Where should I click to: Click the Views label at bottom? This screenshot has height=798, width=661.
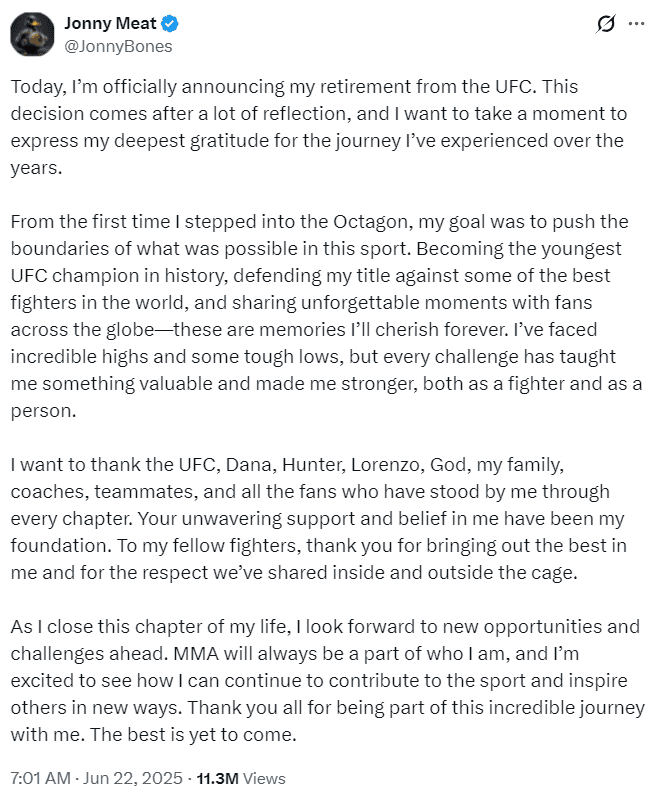pos(264,778)
